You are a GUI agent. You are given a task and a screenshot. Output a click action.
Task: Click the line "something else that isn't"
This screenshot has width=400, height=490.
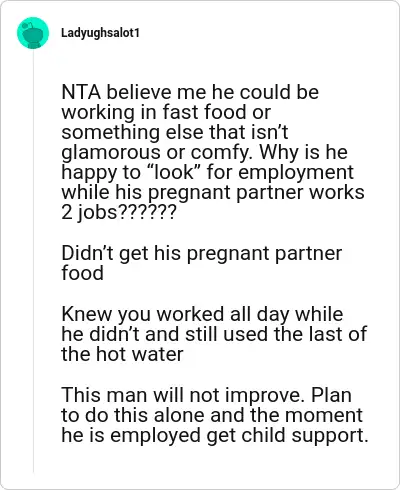[175, 132]
